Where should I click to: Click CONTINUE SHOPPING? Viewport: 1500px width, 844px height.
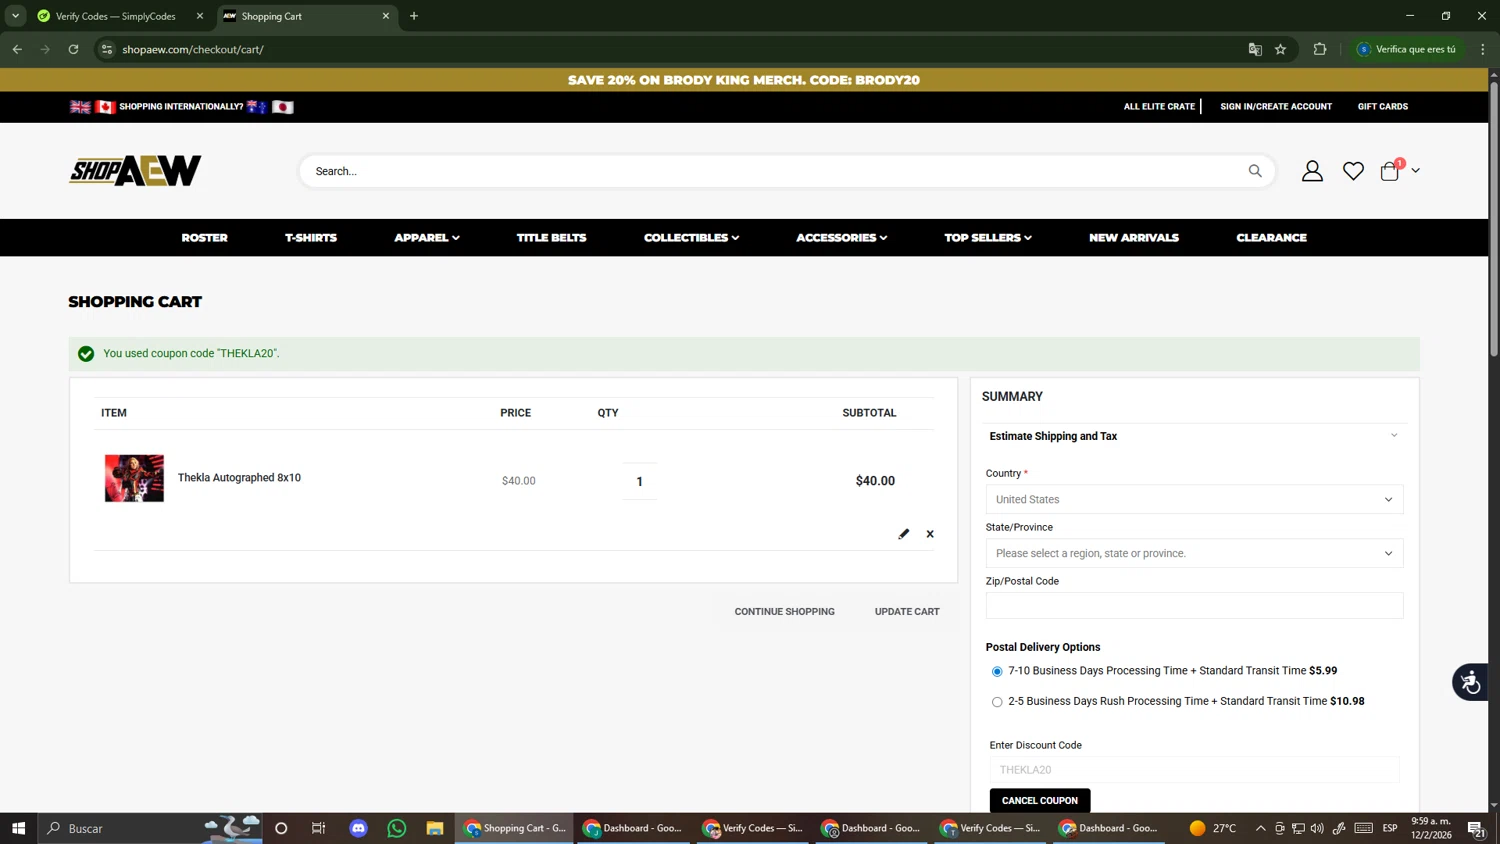point(784,612)
